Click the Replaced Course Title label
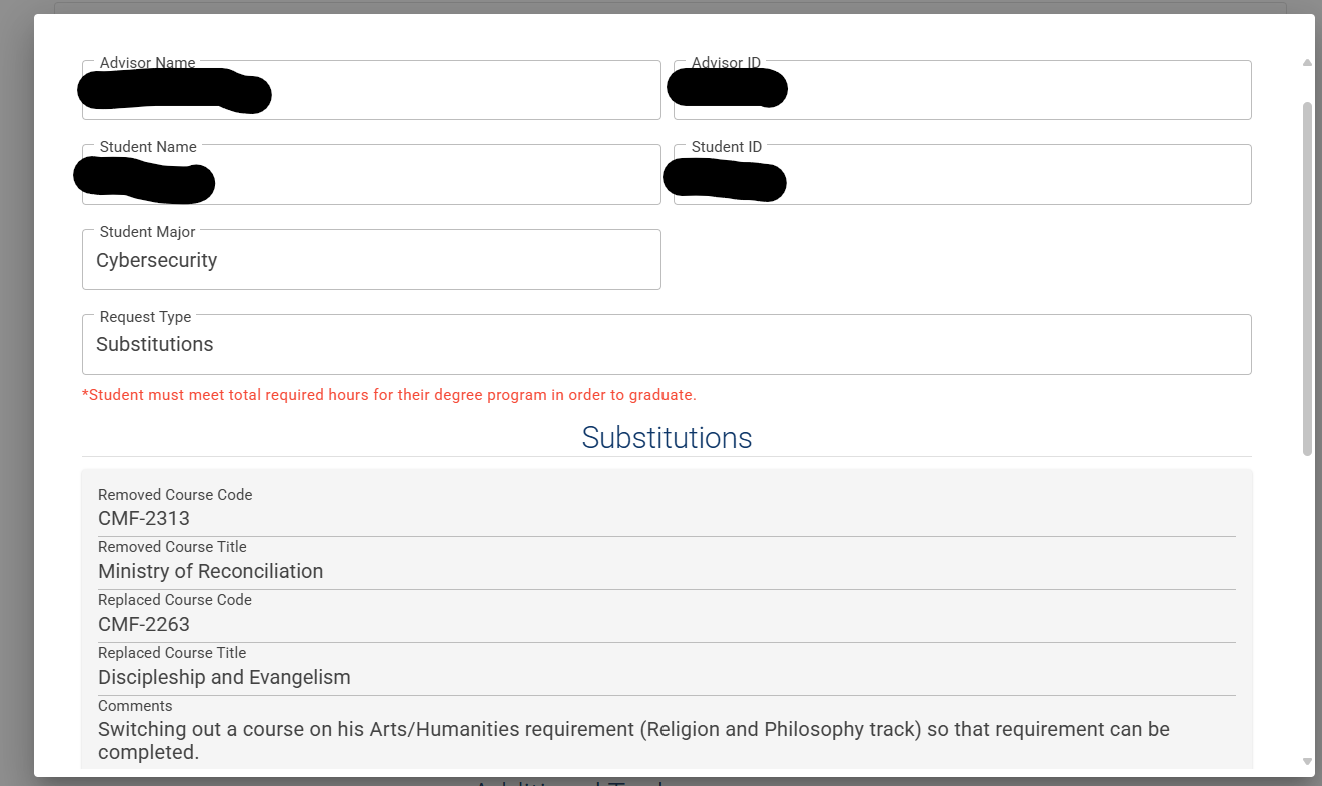 (x=172, y=653)
